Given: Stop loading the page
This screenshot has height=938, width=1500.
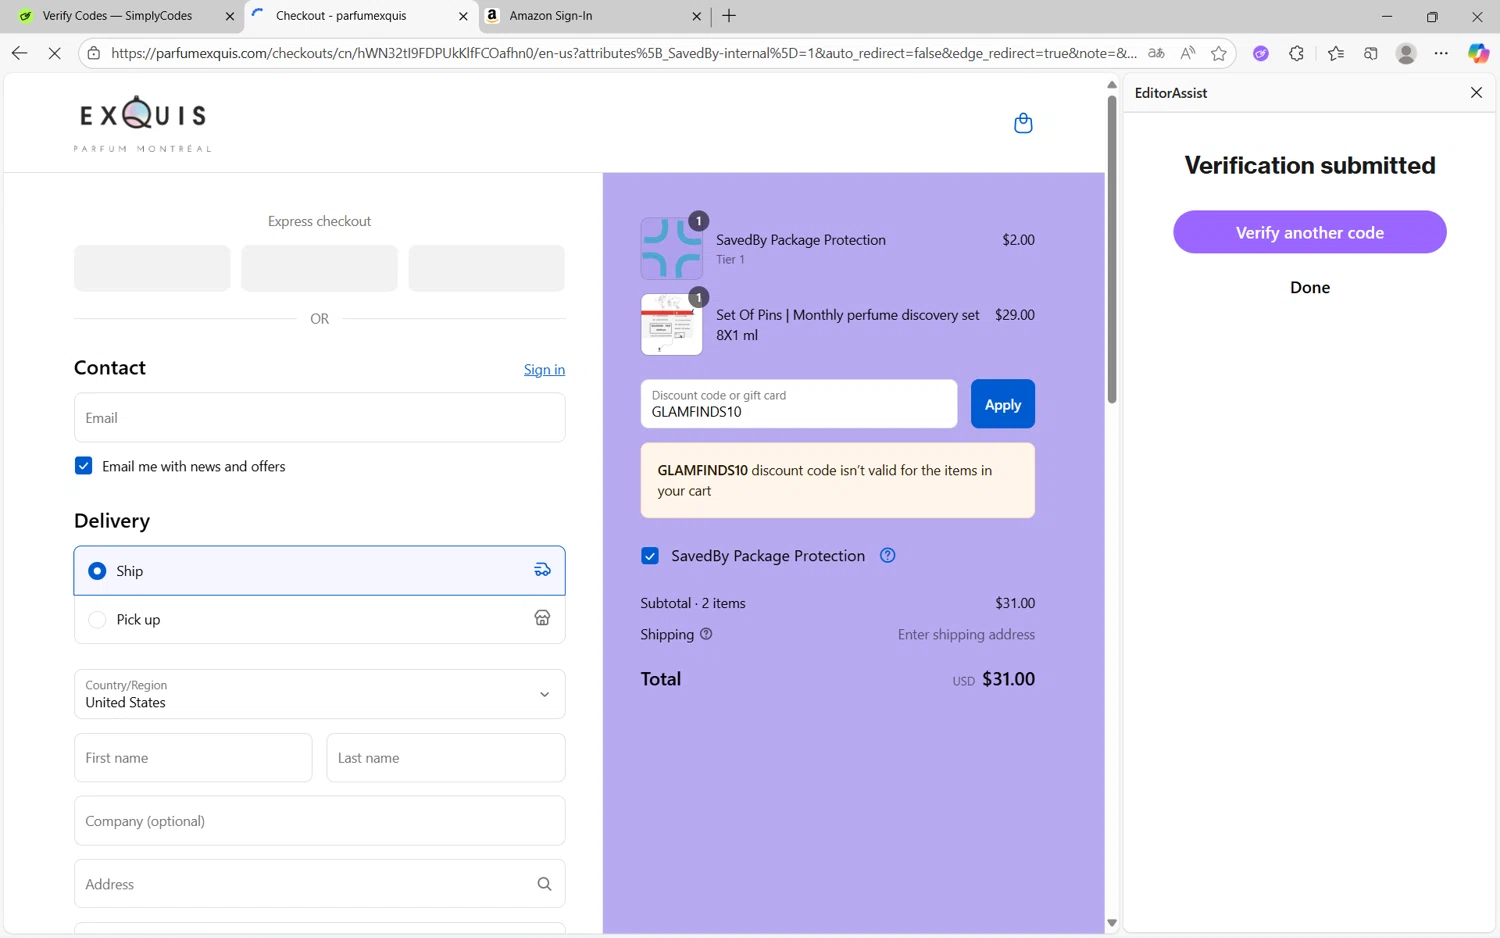Looking at the screenshot, I should tap(55, 53).
